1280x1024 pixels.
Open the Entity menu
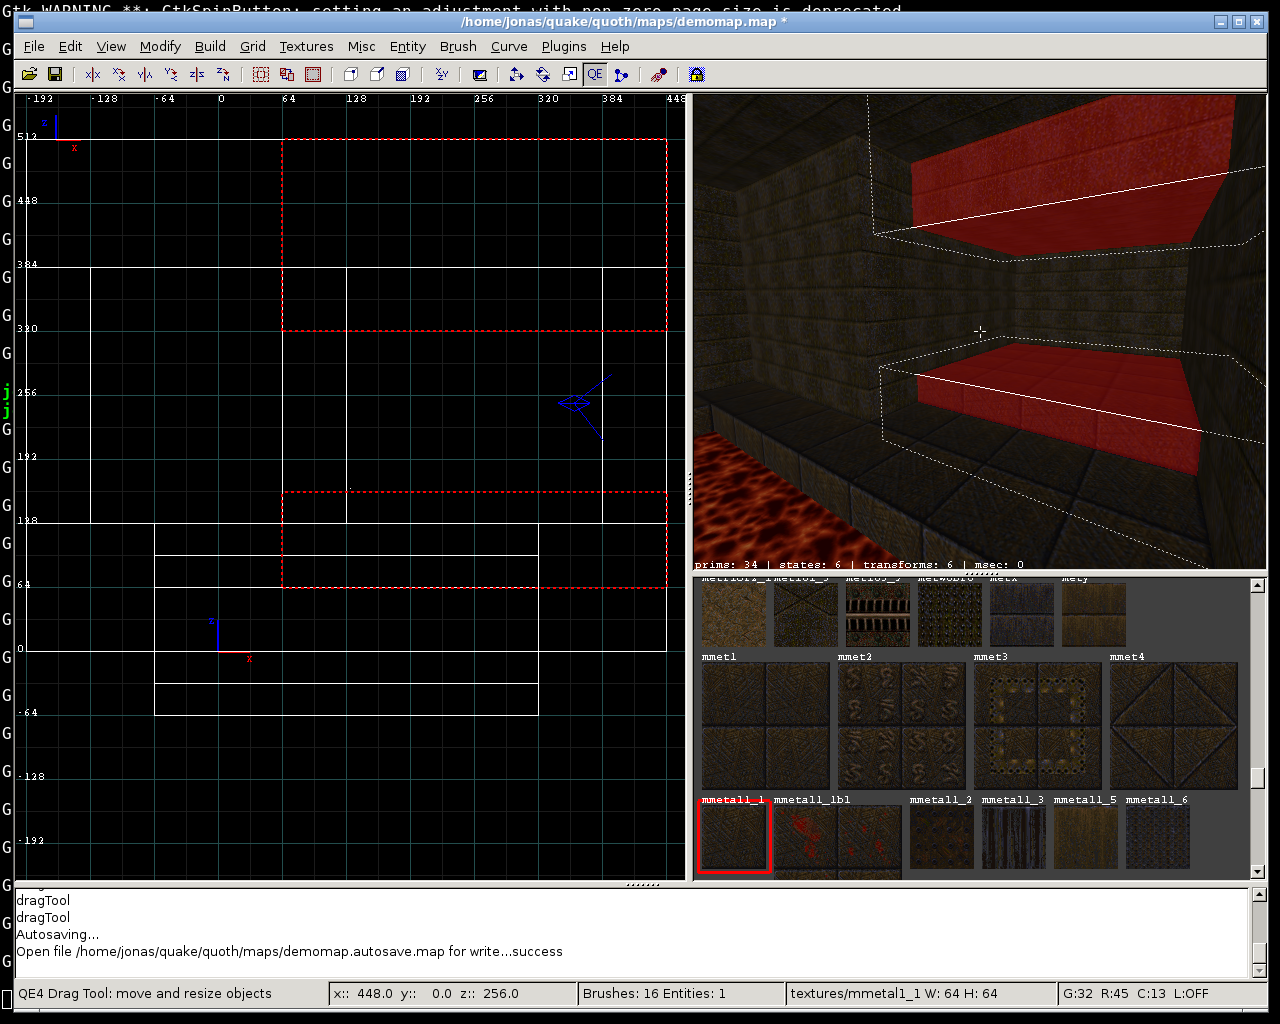point(408,46)
